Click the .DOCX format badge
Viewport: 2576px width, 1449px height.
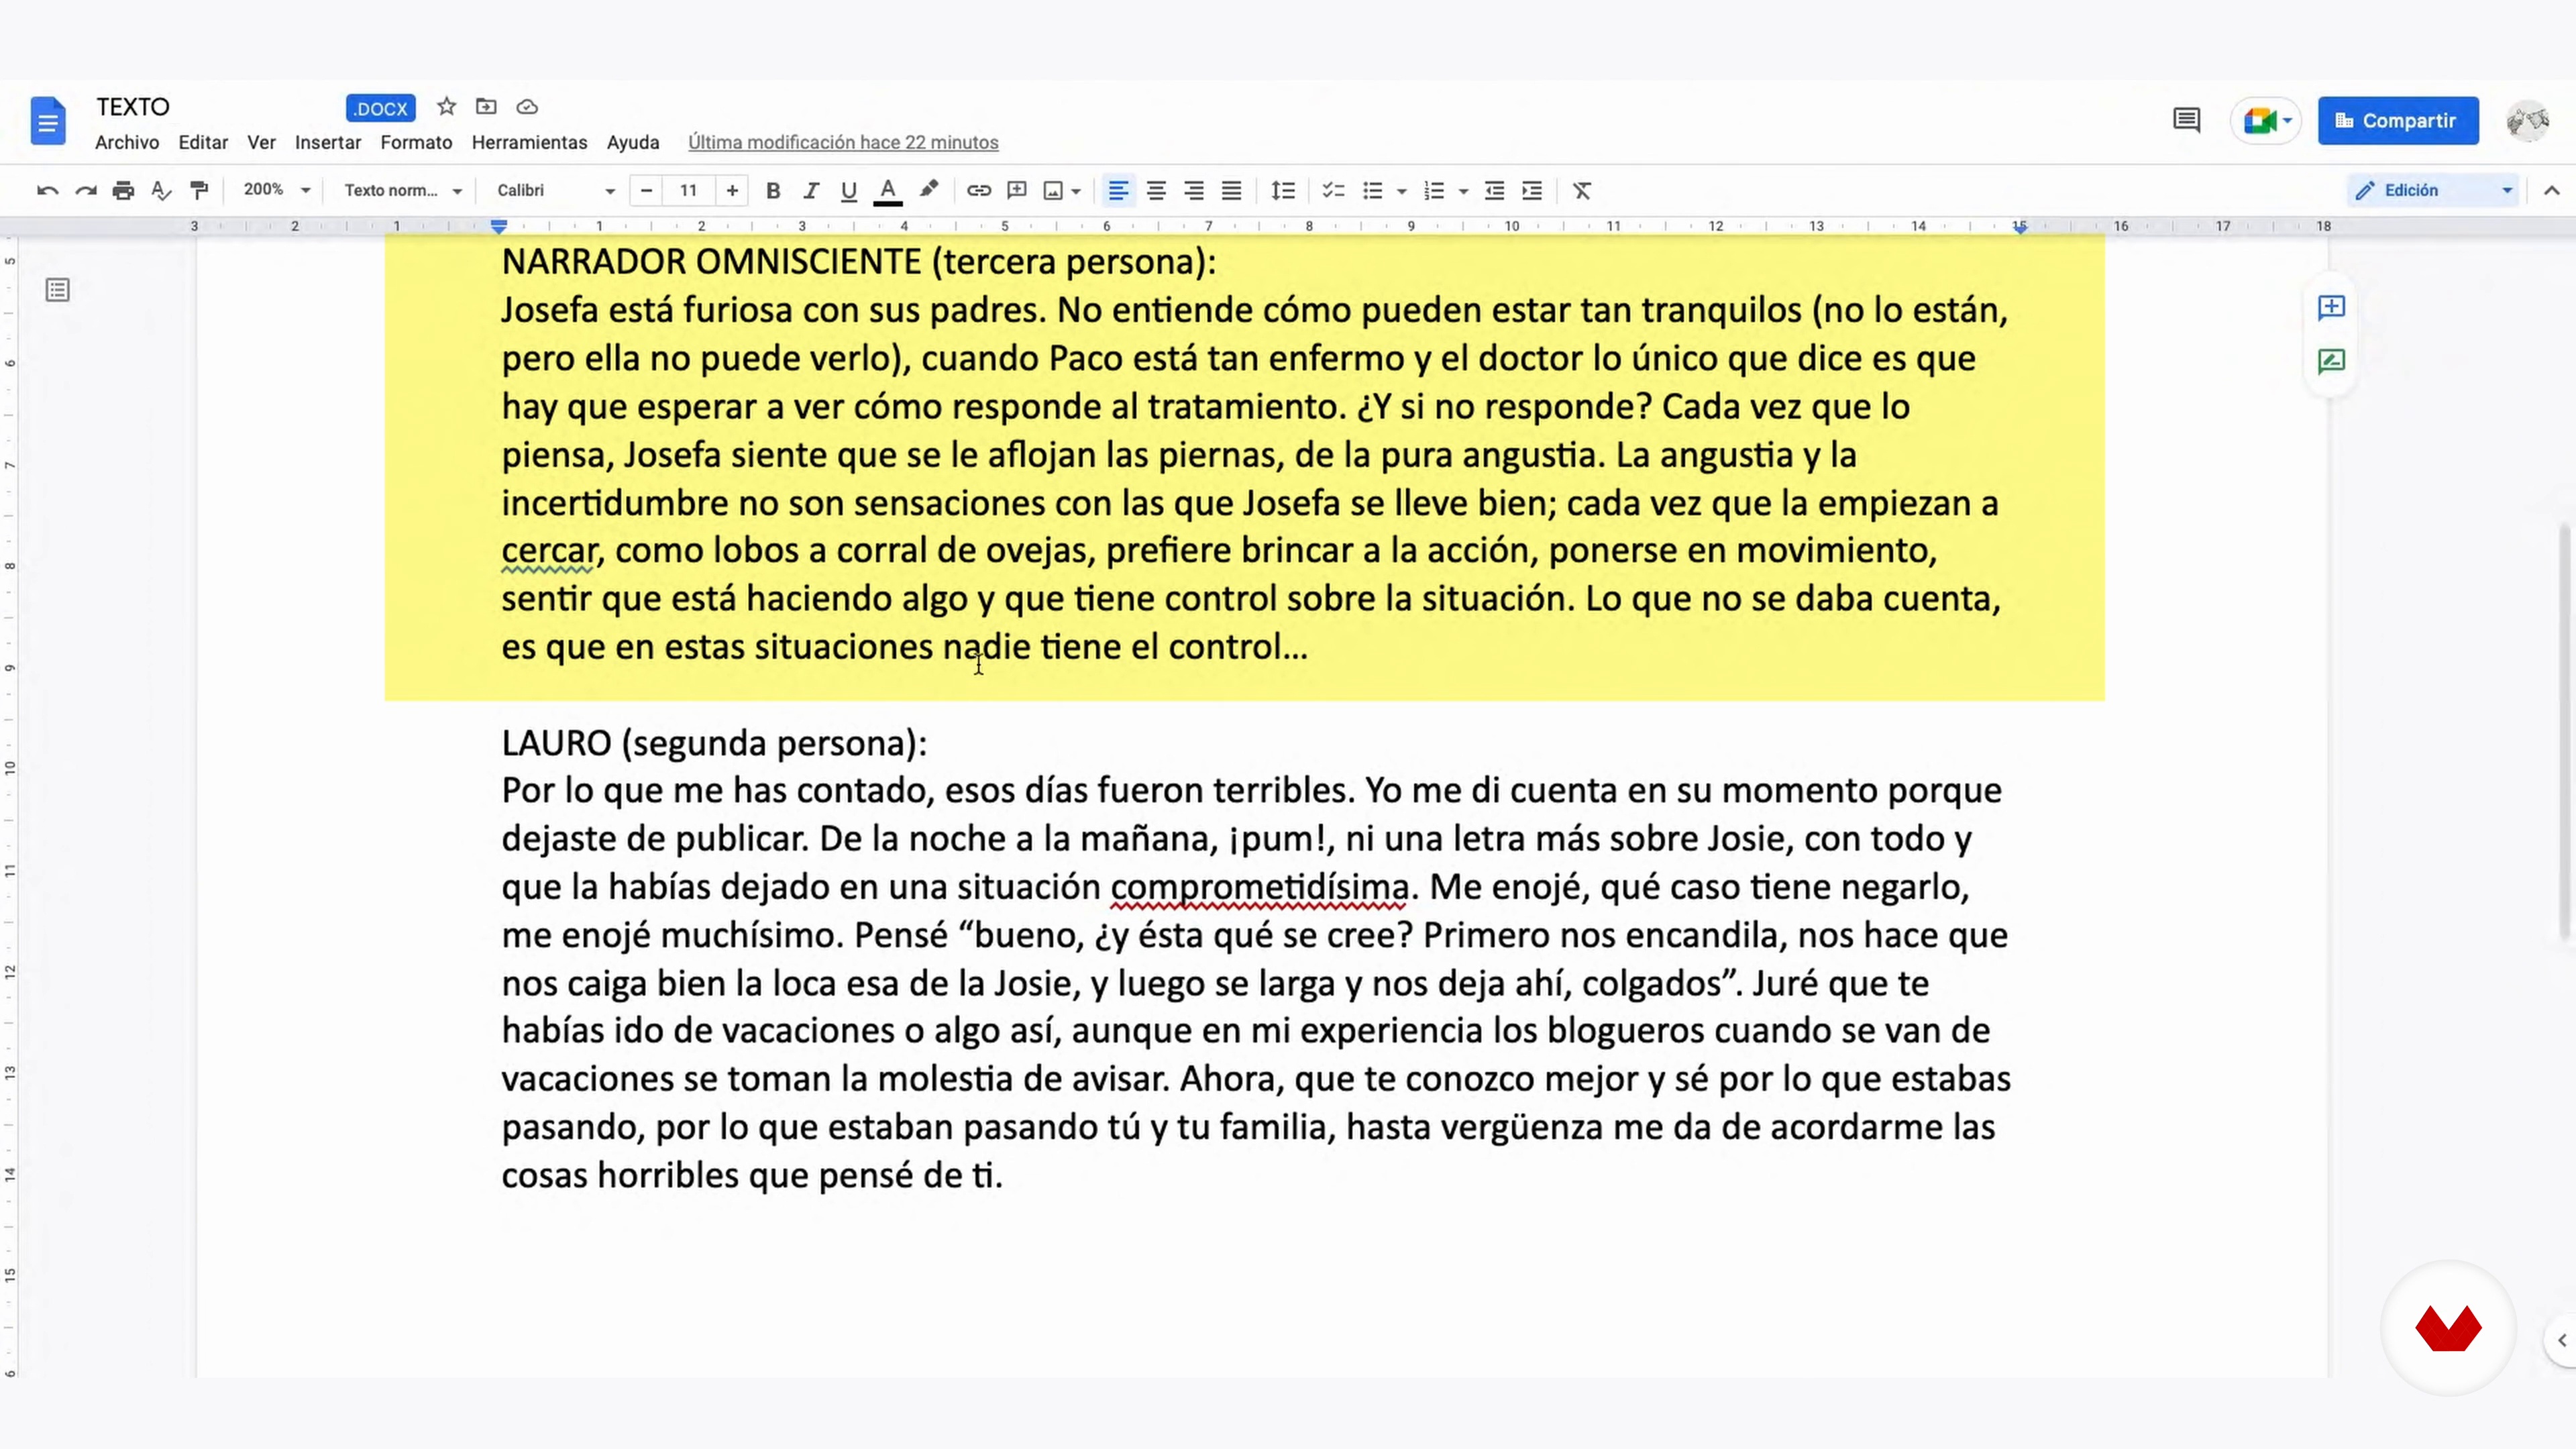pyautogui.click(x=380, y=108)
